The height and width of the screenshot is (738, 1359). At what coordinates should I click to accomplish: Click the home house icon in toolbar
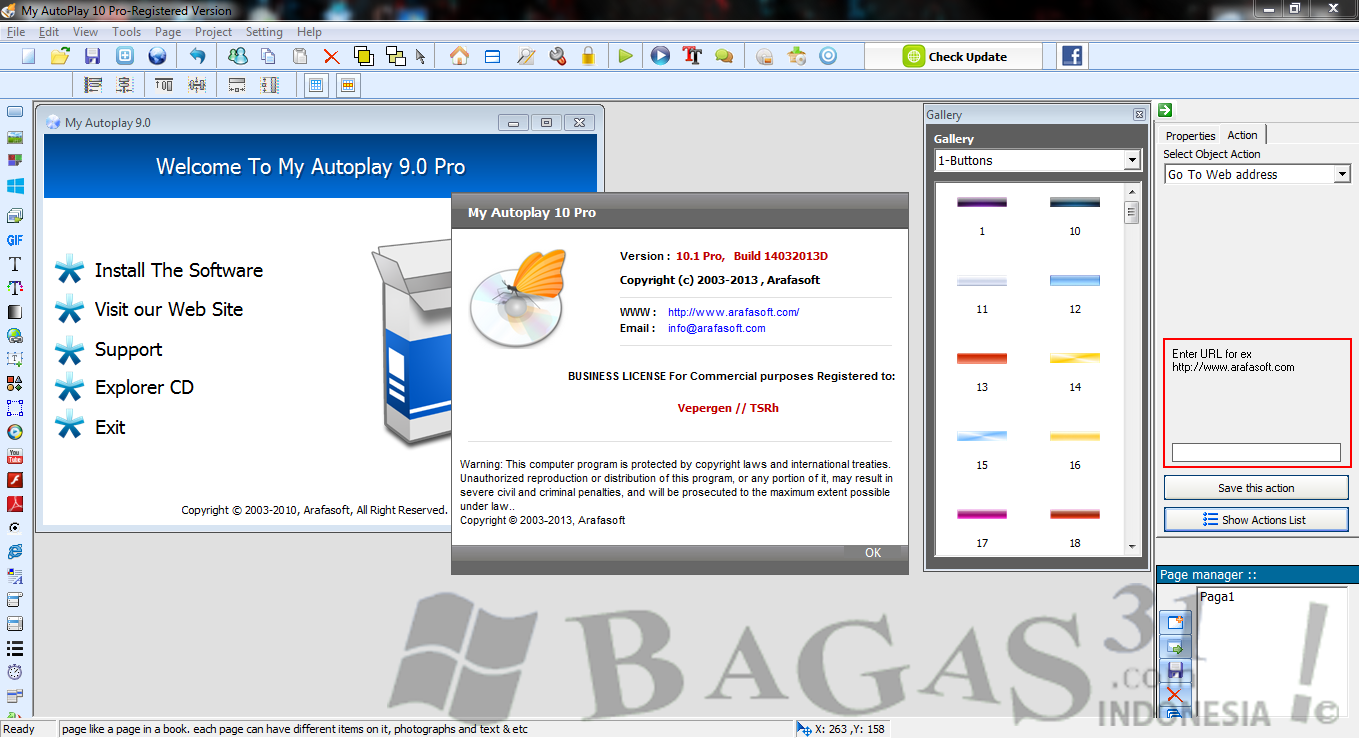(x=459, y=57)
